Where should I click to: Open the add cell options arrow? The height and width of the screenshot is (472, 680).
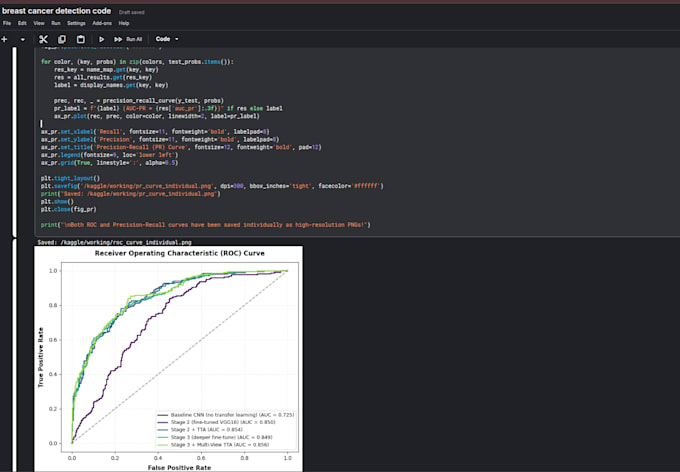[23, 39]
